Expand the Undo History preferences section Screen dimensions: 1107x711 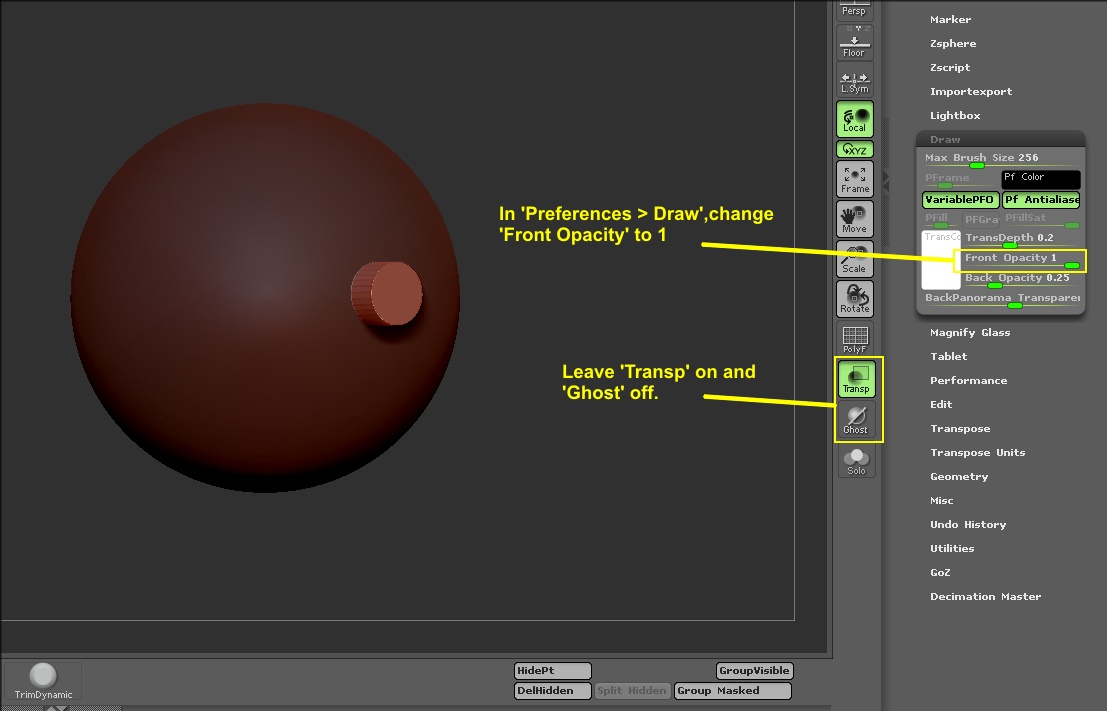pos(968,525)
